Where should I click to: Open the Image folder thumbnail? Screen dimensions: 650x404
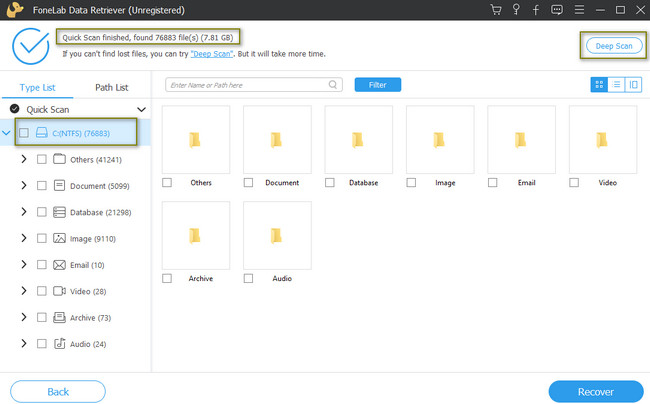440,140
